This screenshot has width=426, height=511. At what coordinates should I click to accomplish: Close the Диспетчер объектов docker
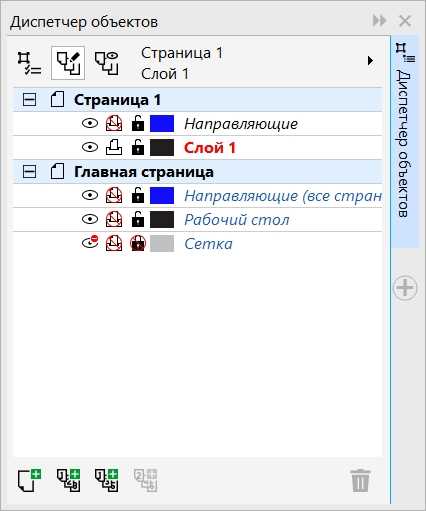(405, 21)
